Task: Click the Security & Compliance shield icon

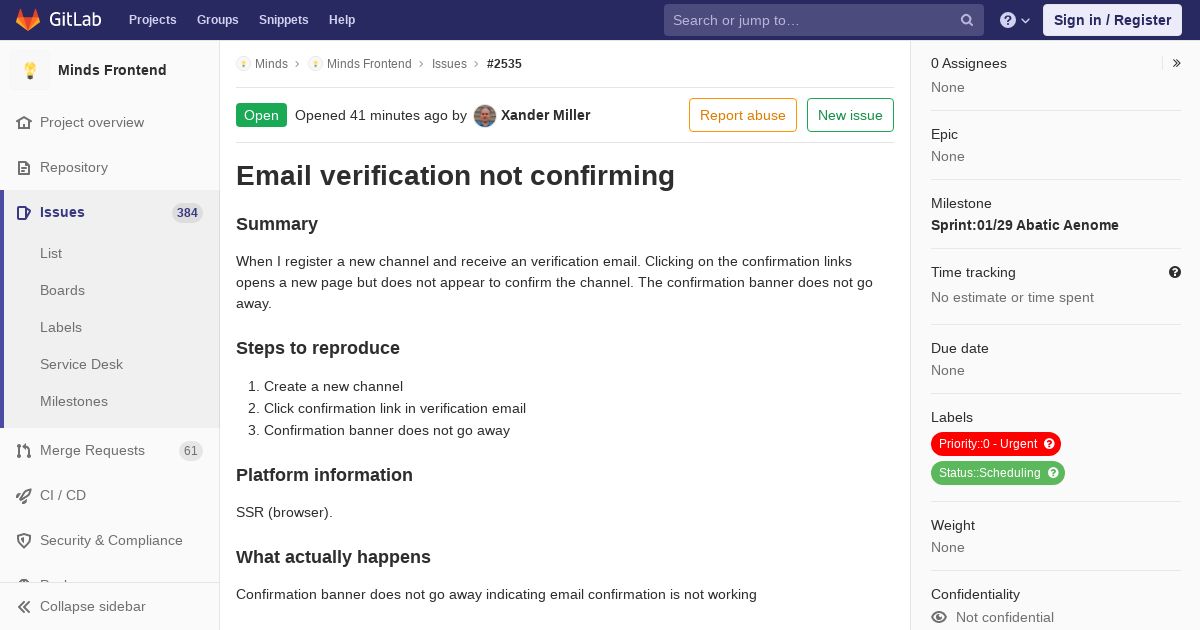Action: click(24, 540)
